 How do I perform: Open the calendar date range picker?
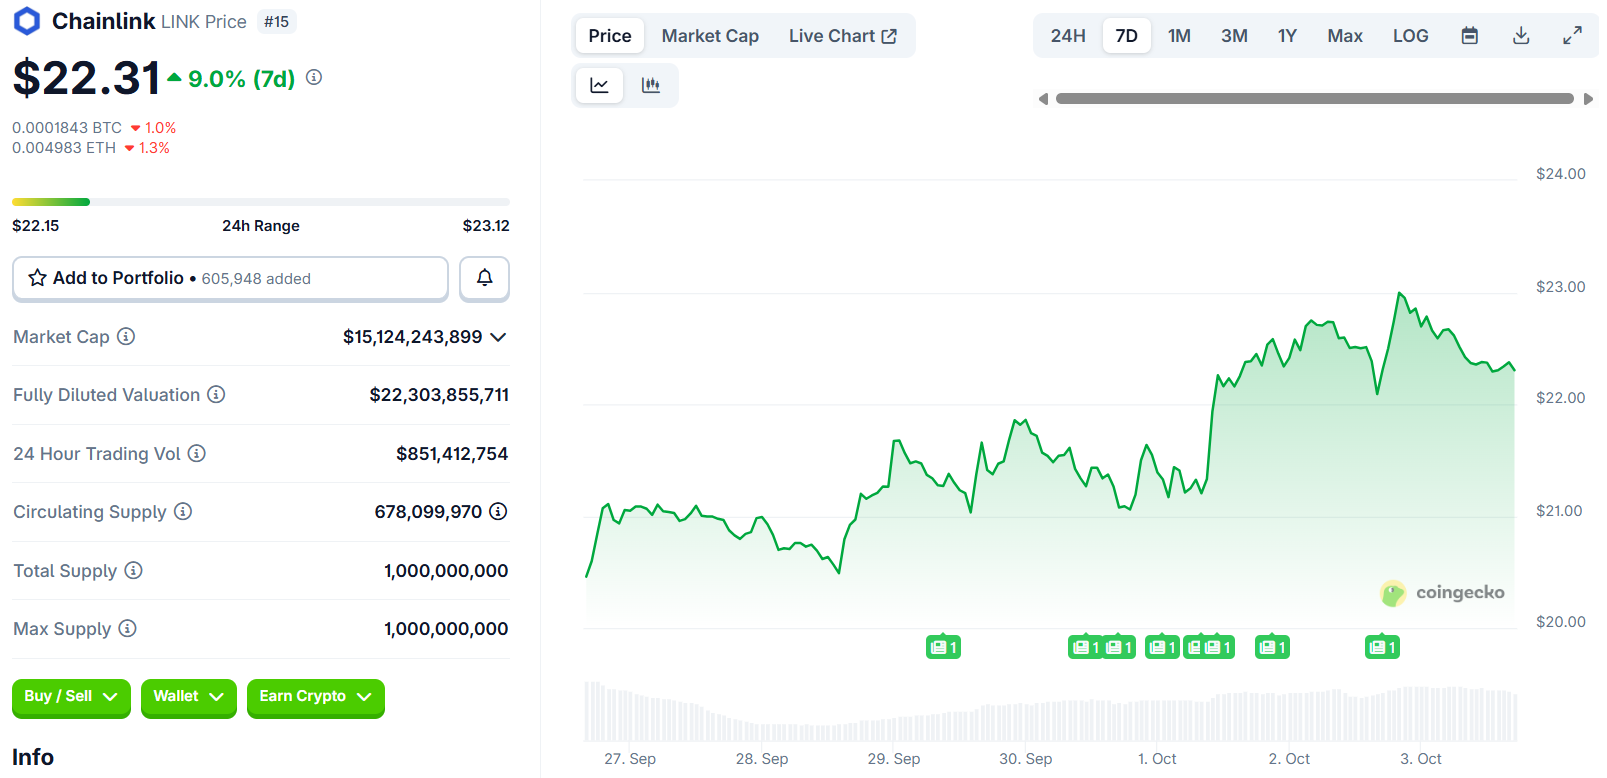tap(1469, 36)
